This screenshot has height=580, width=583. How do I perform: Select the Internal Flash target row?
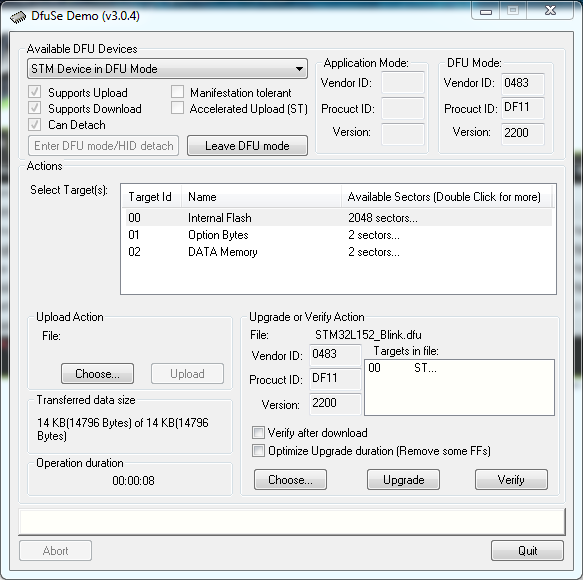338,218
